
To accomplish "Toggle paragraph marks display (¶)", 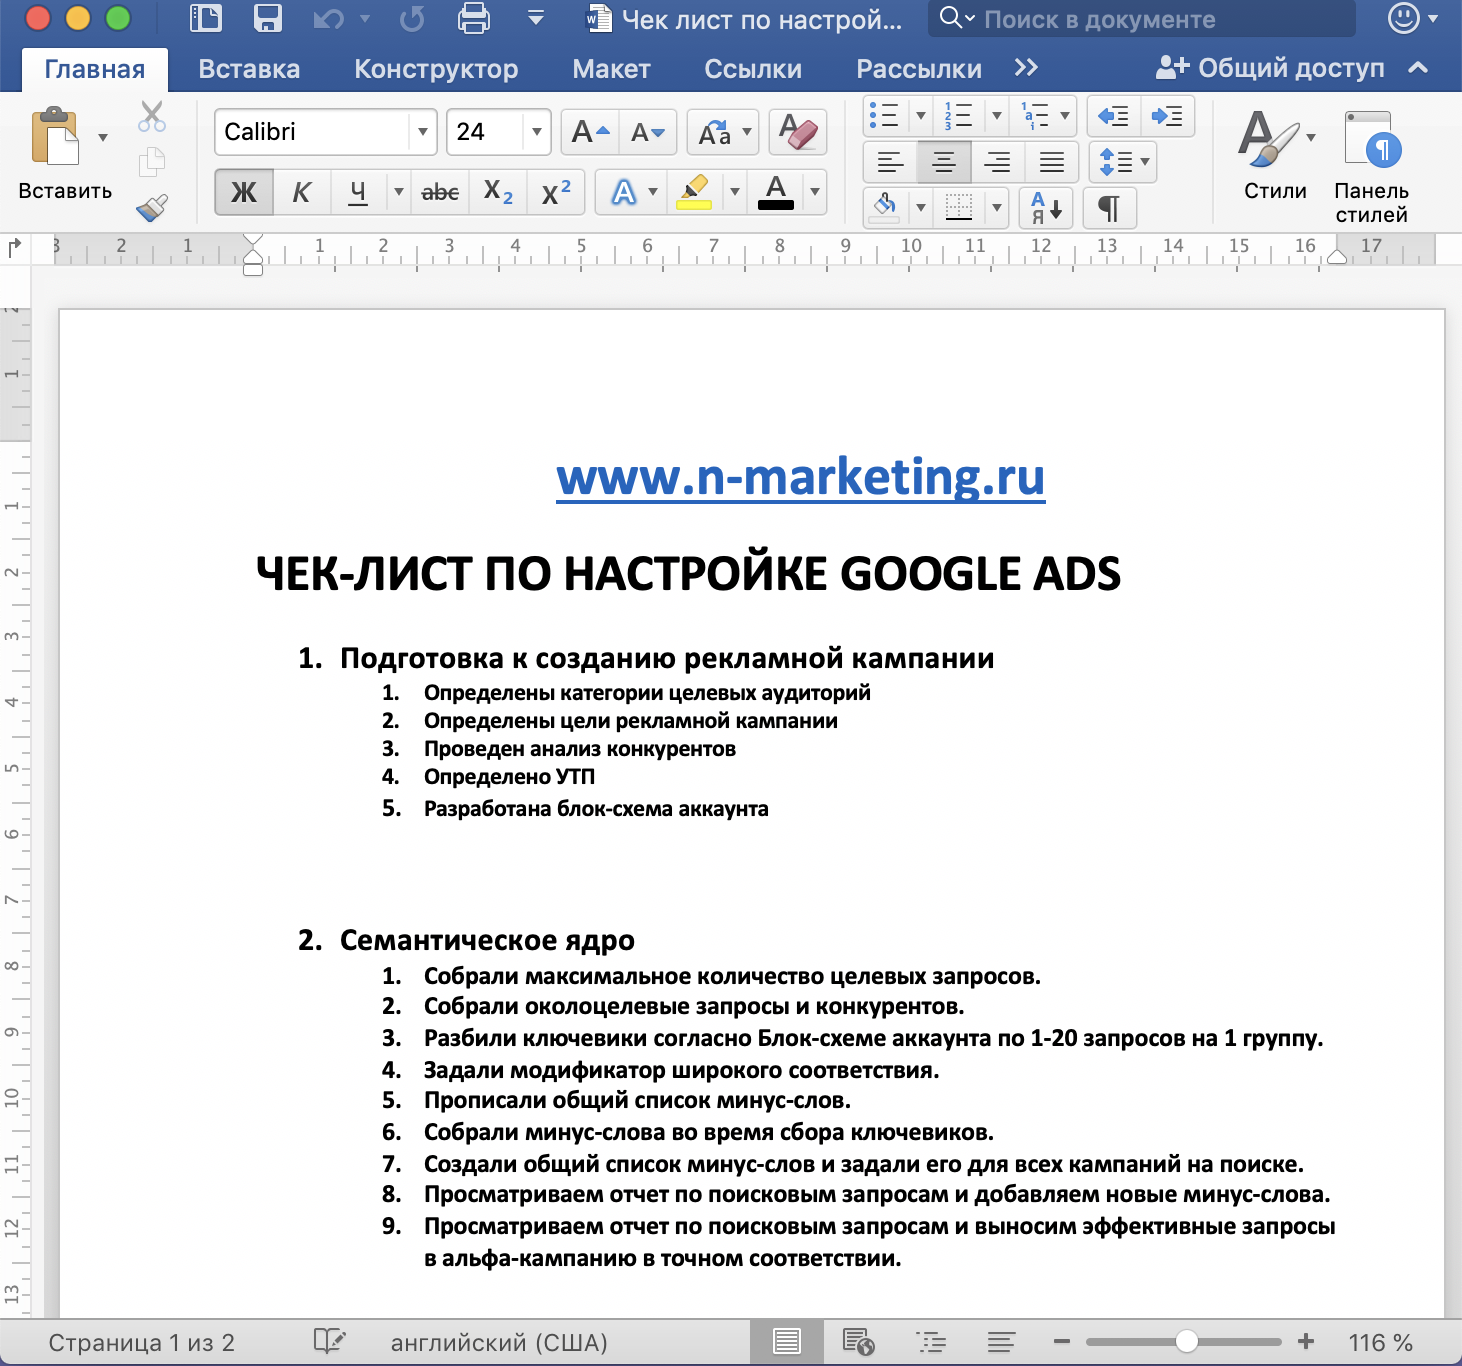I will [1109, 208].
